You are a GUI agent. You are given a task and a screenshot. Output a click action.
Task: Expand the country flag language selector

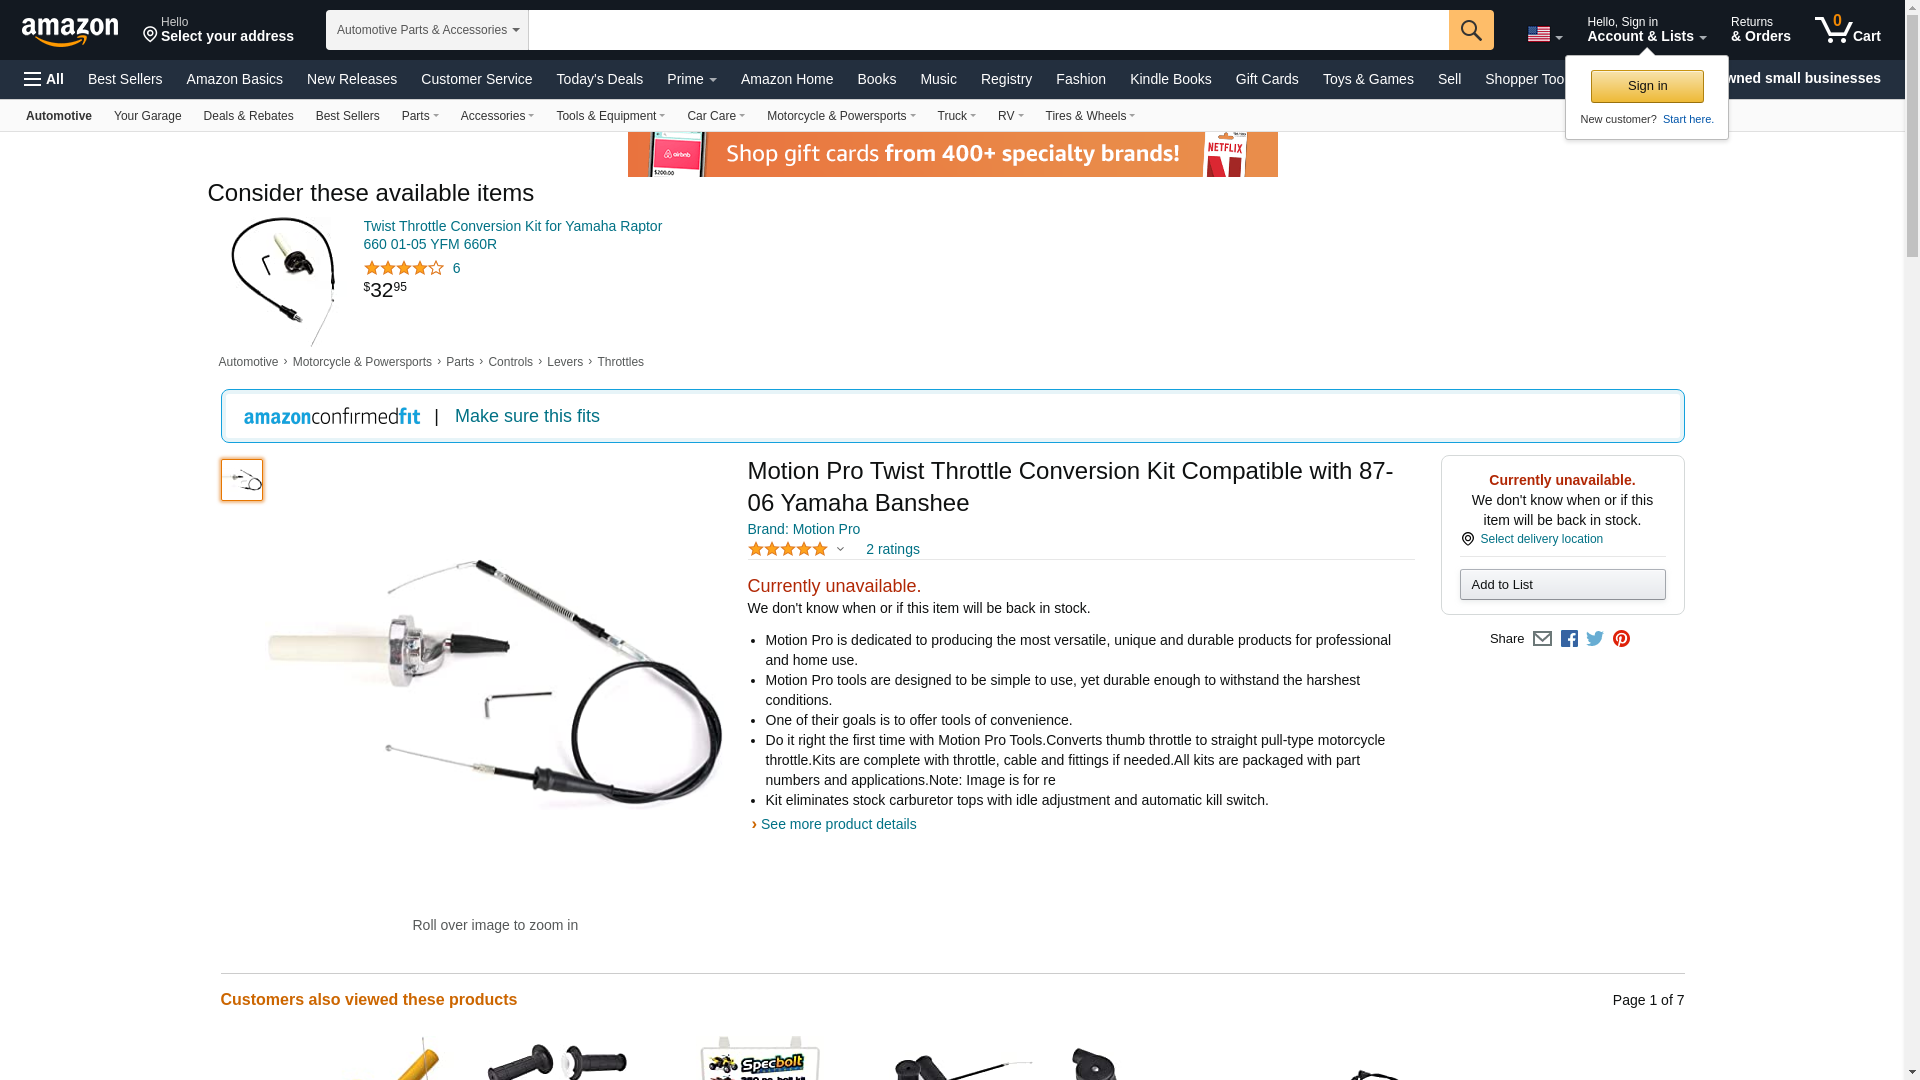click(x=1544, y=35)
